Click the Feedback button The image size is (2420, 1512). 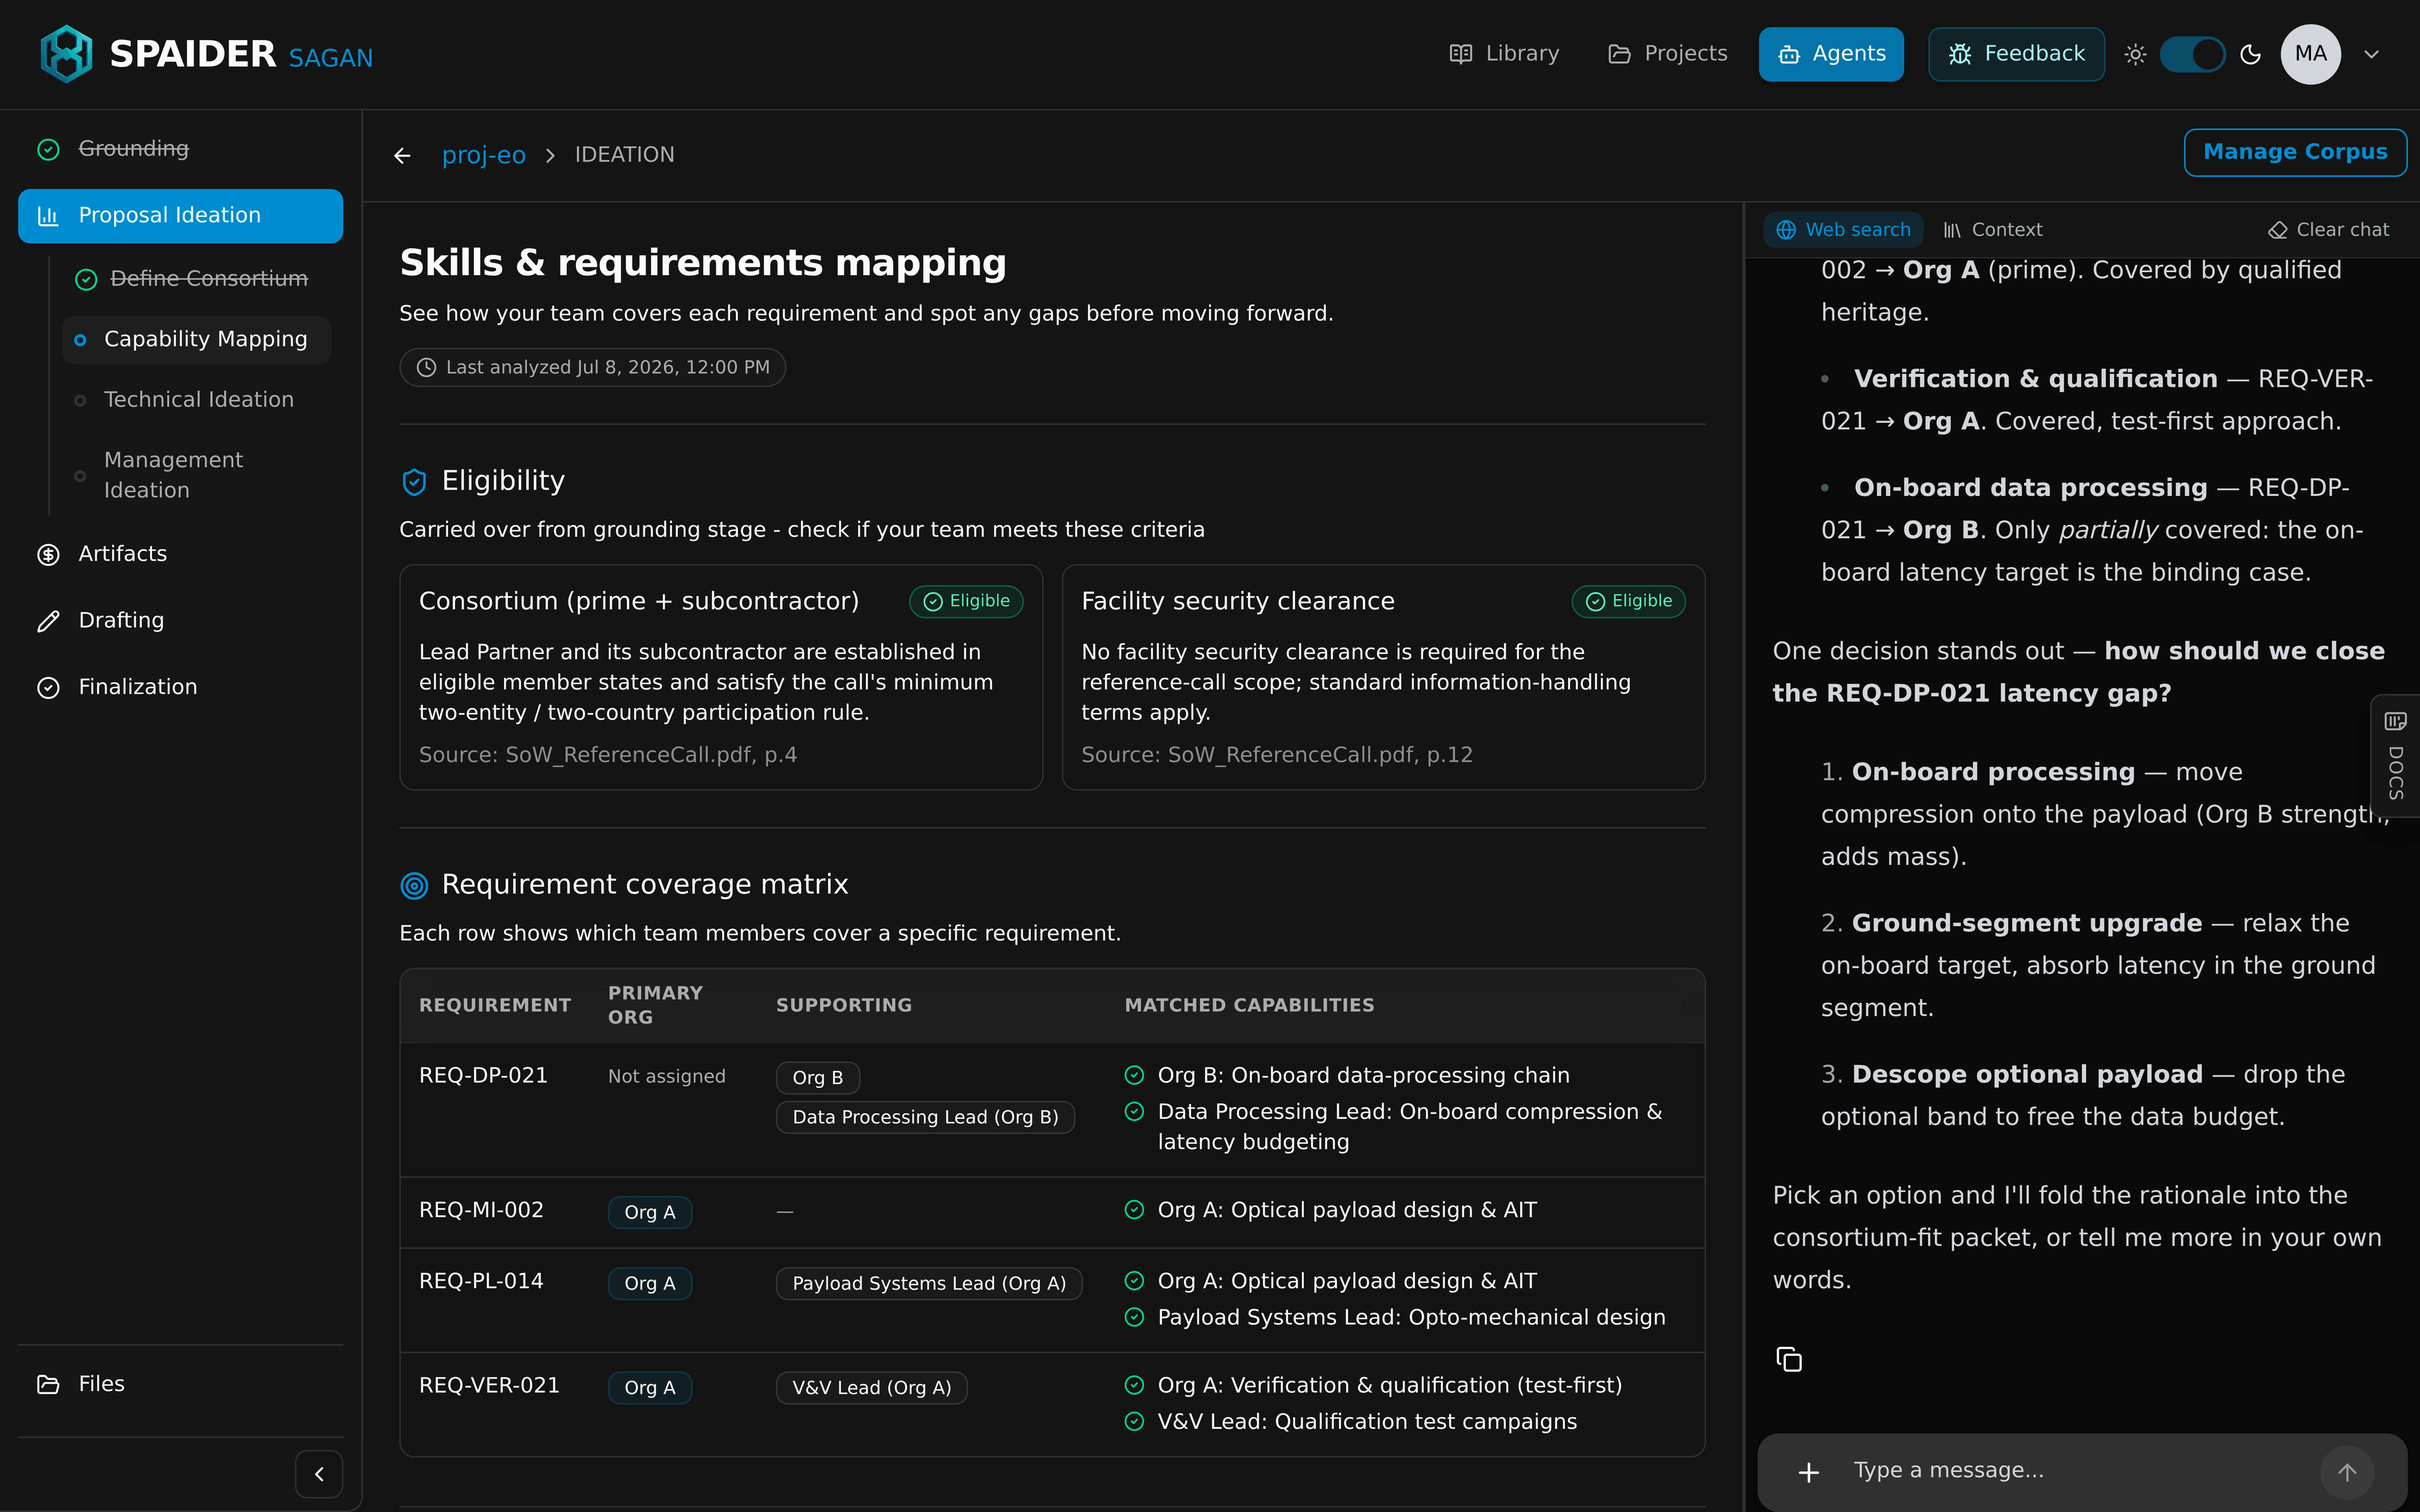pyautogui.click(x=2016, y=54)
